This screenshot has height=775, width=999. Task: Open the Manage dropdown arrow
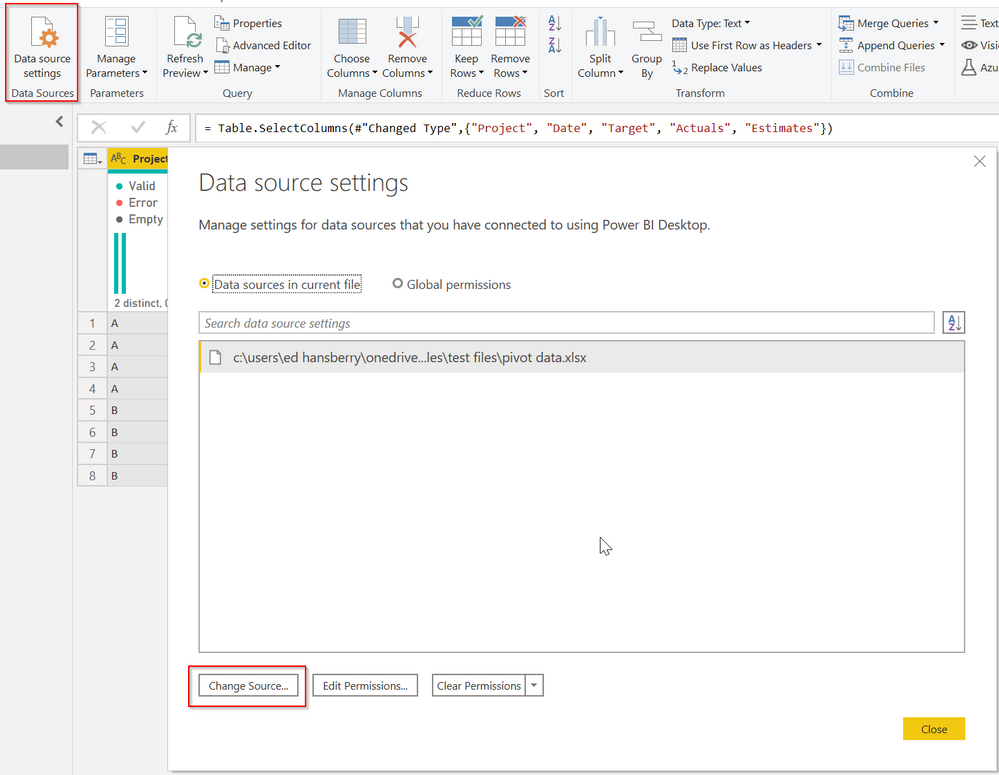pos(277,67)
